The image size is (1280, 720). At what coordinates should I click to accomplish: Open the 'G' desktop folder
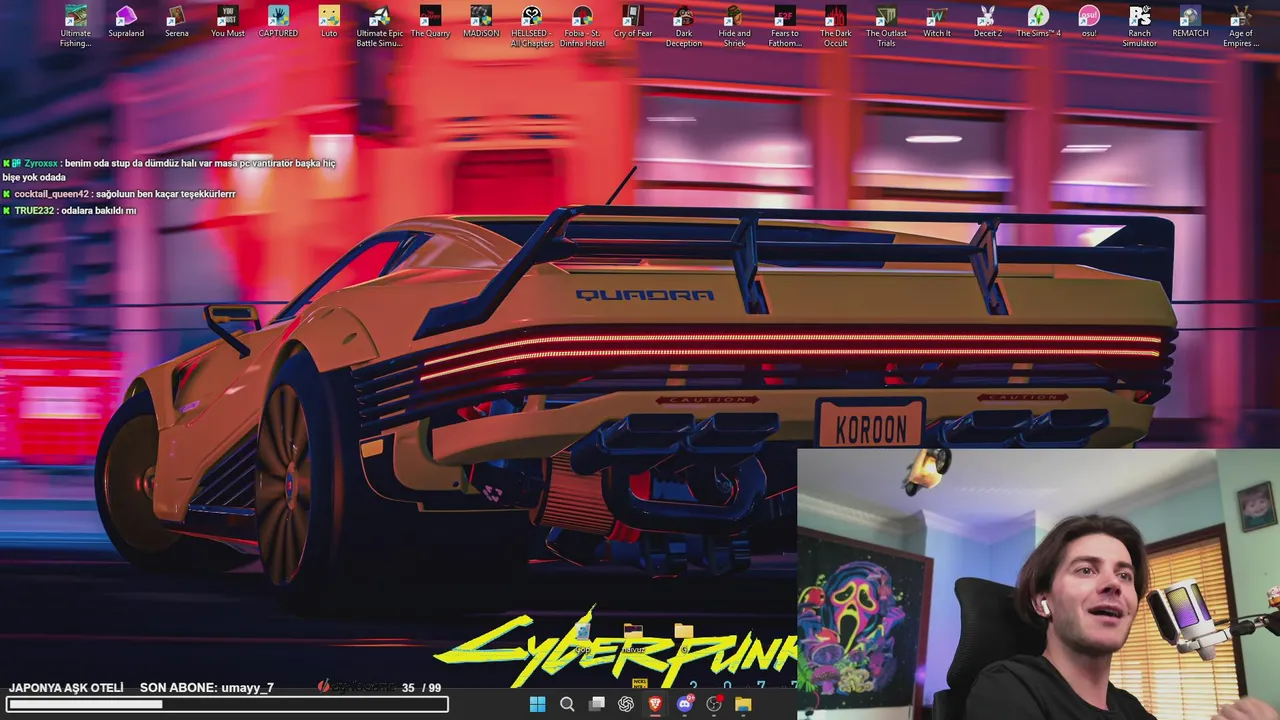[684, 636]
